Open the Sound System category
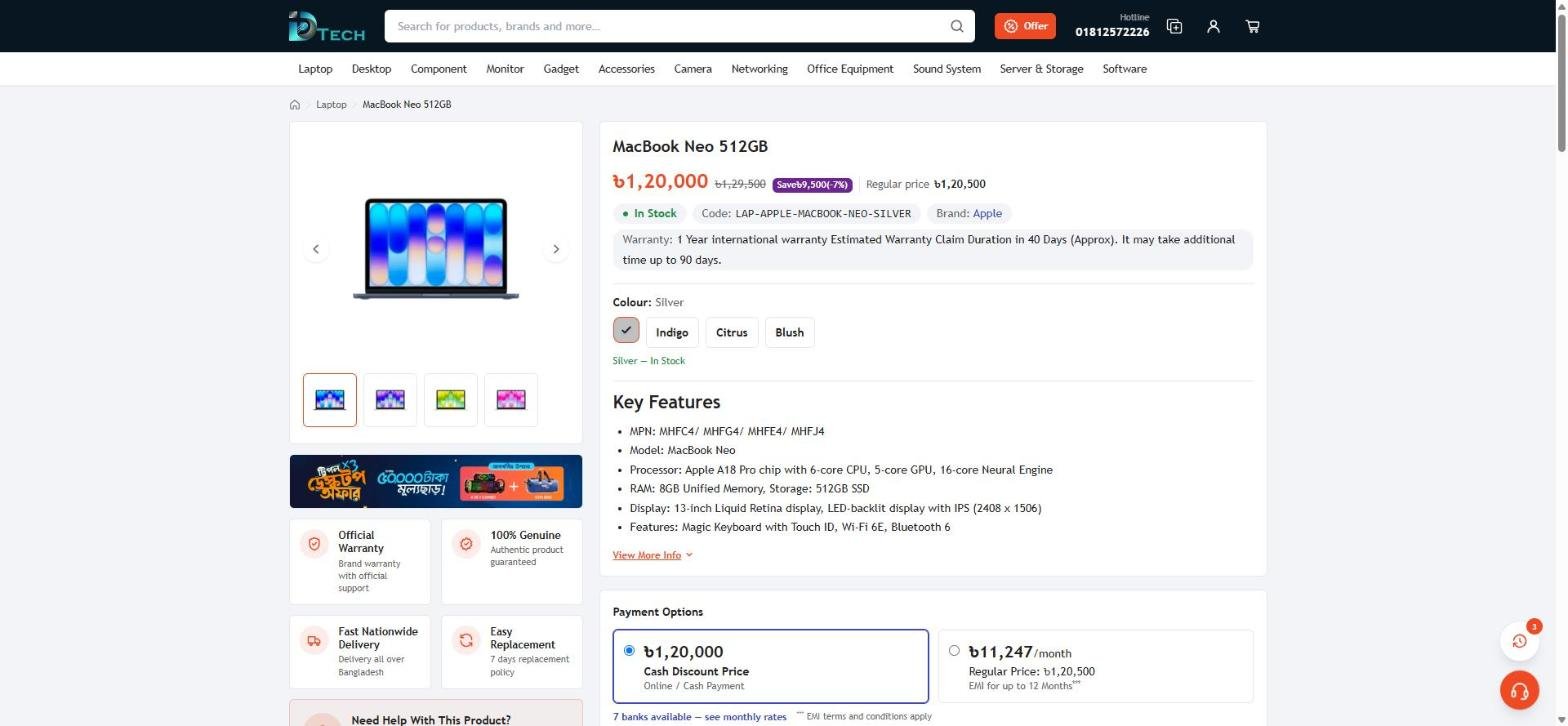This screenshot has height=726, width=1568. click(x=947, y=69)
